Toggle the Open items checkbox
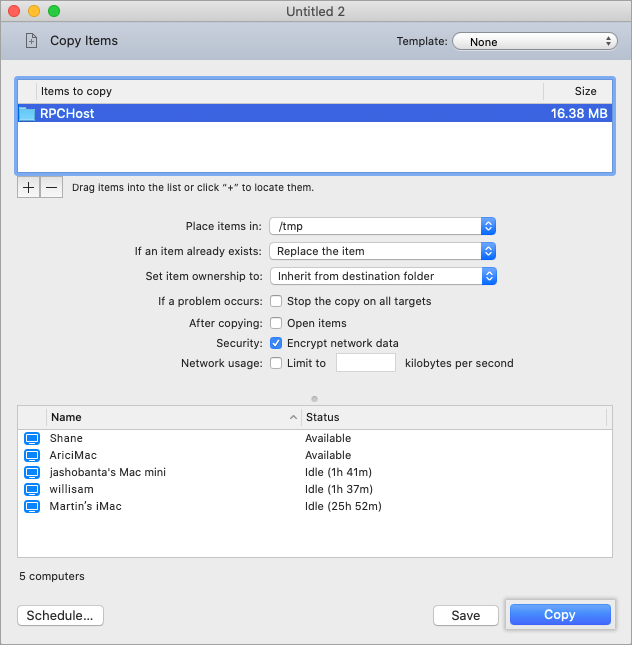 [x=276, y=323]
